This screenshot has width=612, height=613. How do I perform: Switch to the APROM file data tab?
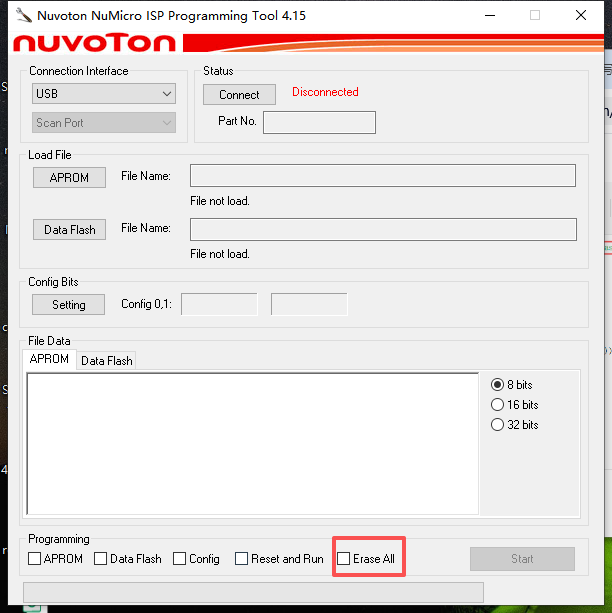point(49,359)
